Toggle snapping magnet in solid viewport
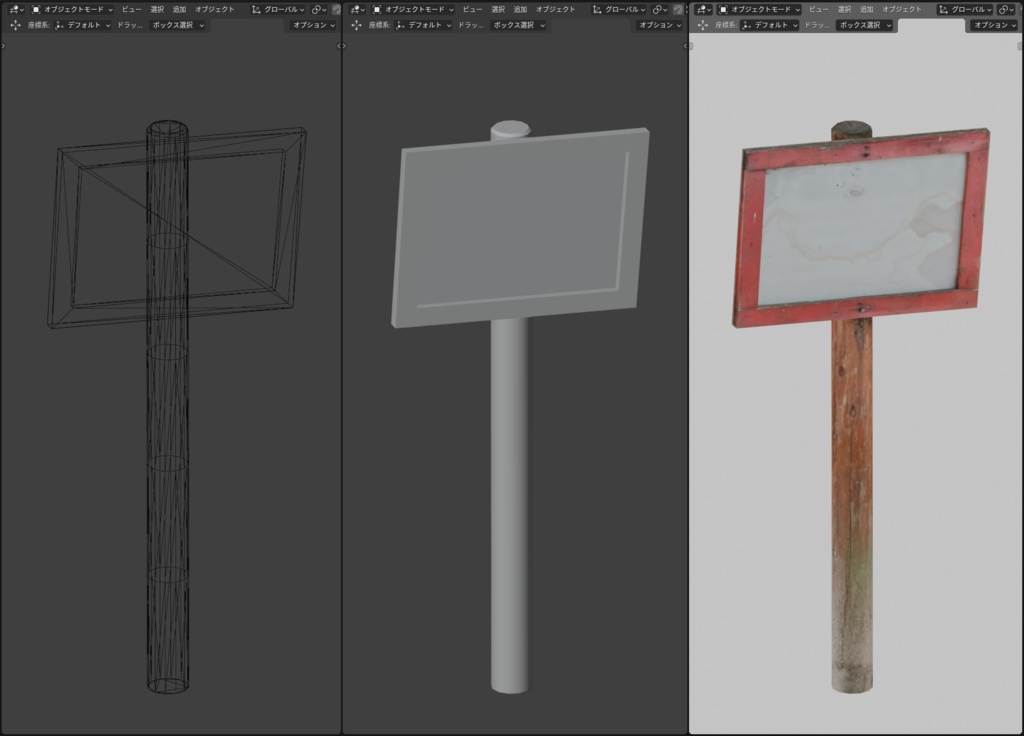The image size is (1024, 736). point(679,9)
